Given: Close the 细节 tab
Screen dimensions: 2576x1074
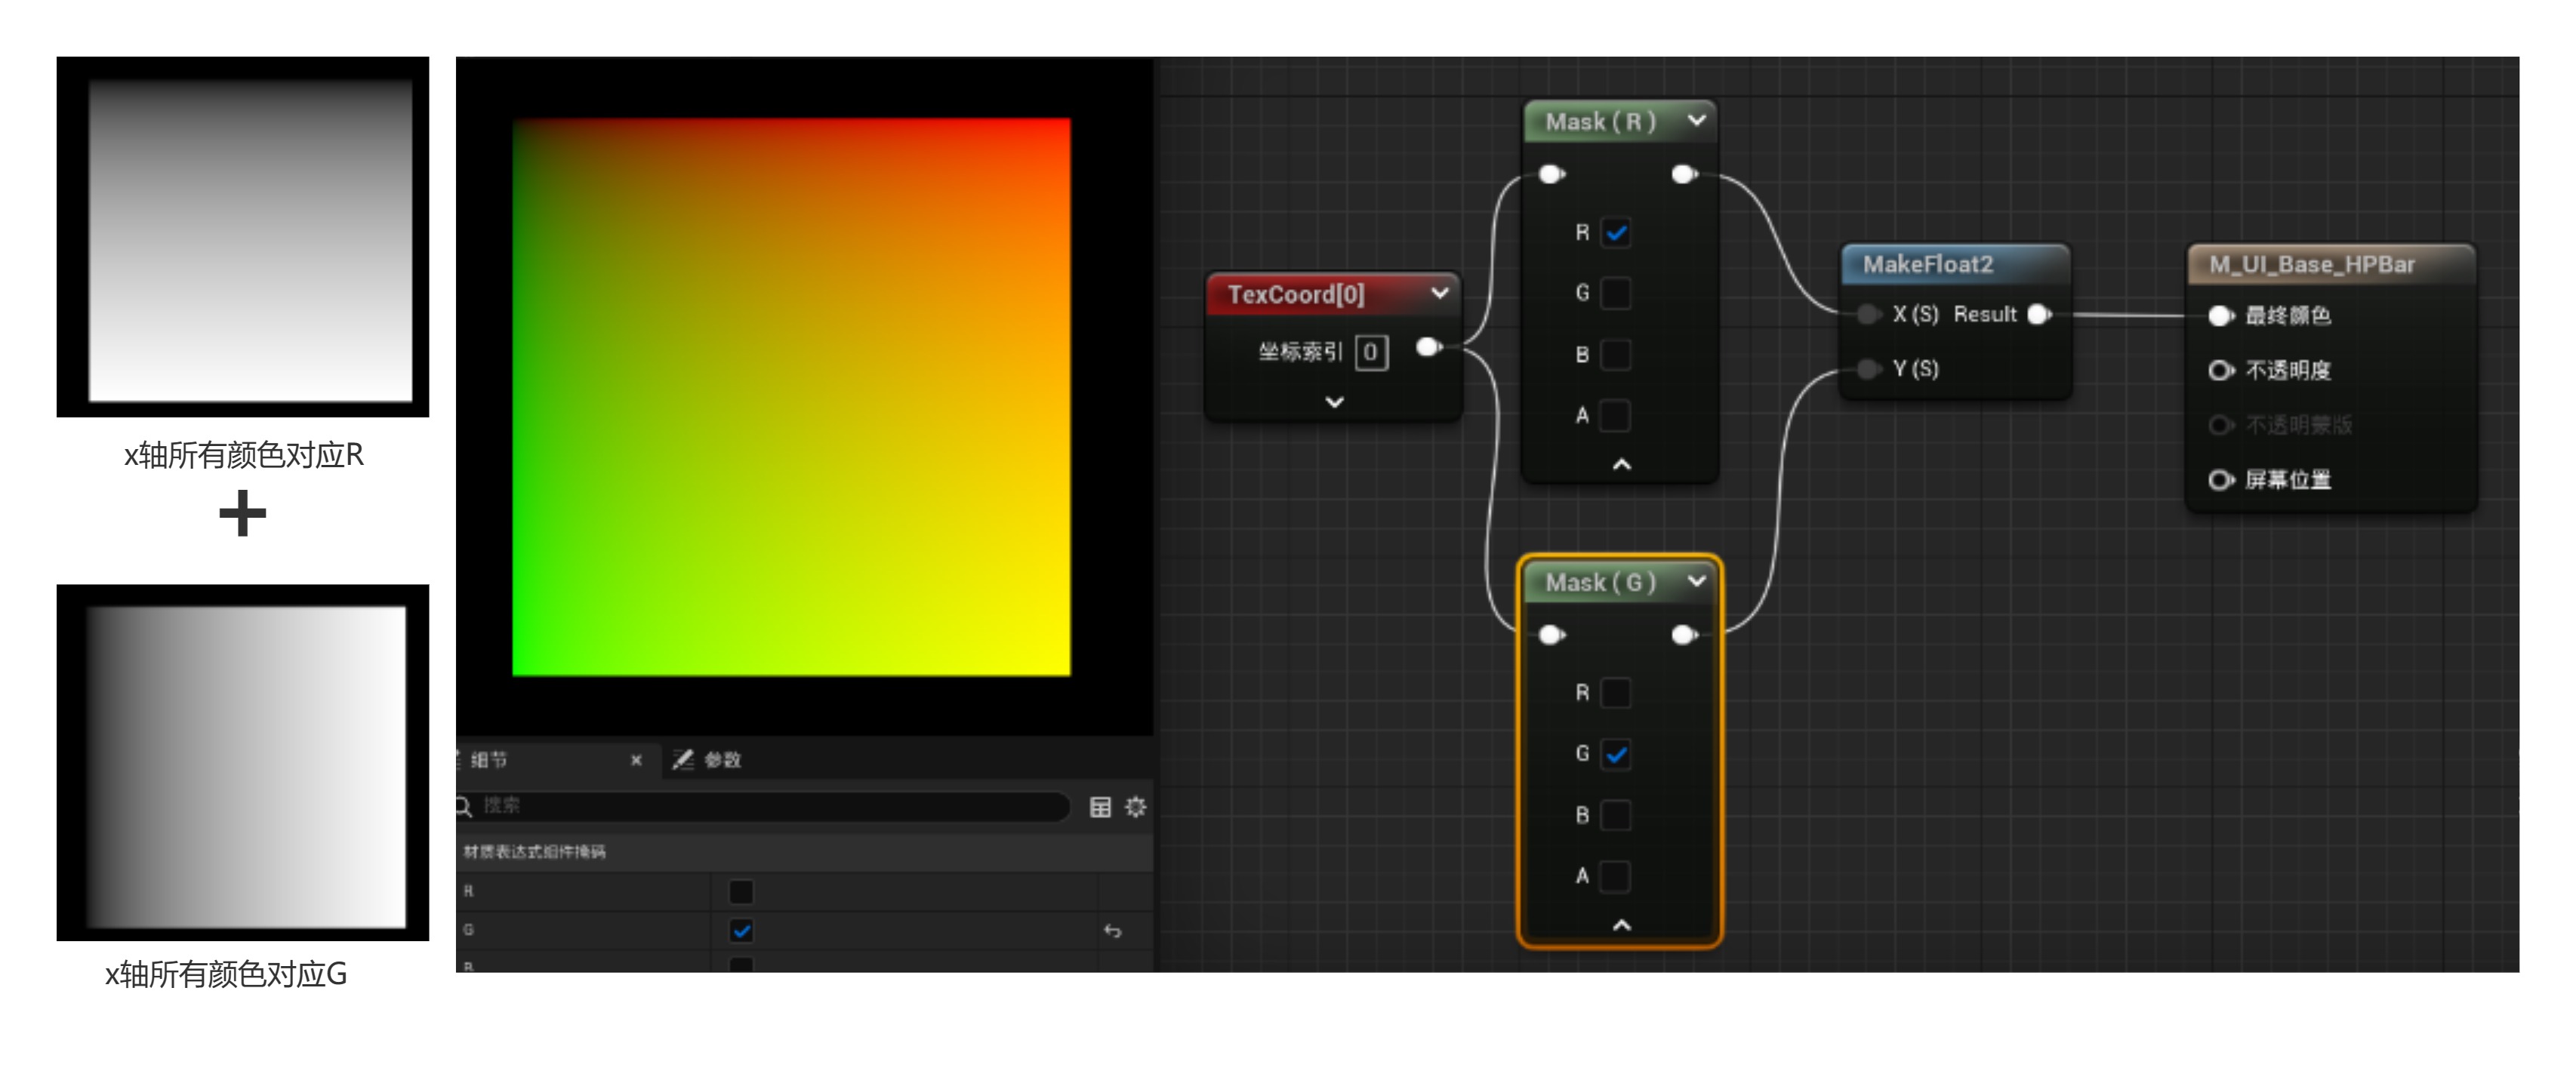Looking at the screenshot, I should (x=636, y=760).
